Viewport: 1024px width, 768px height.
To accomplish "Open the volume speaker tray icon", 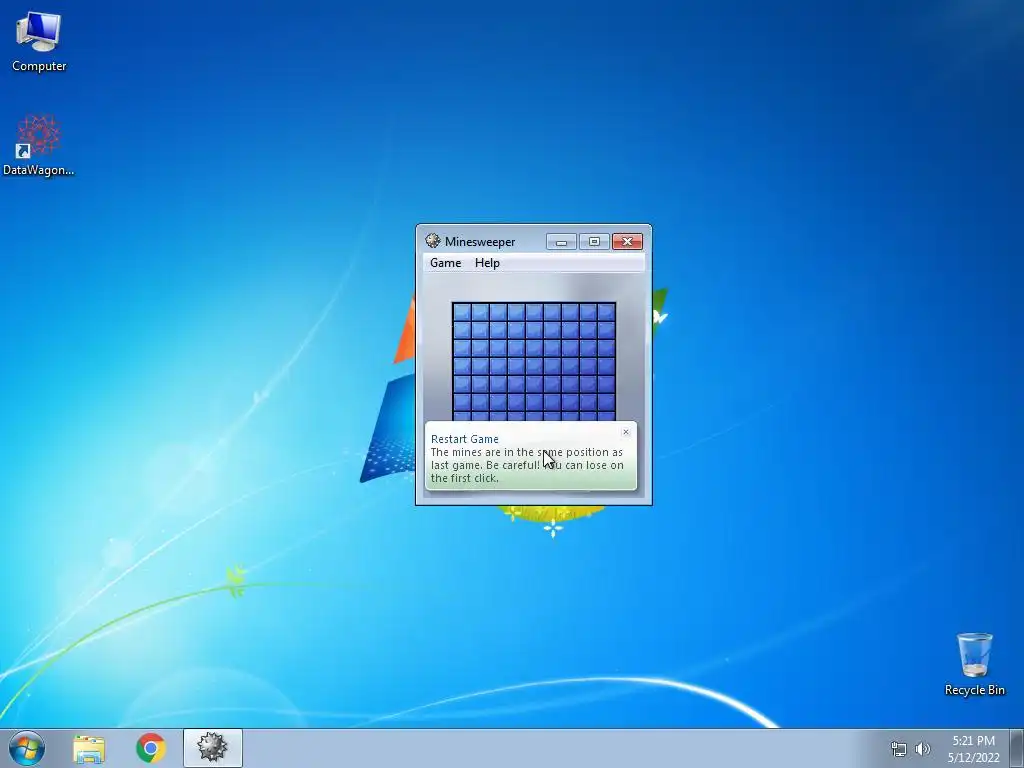I will [922, 749].
